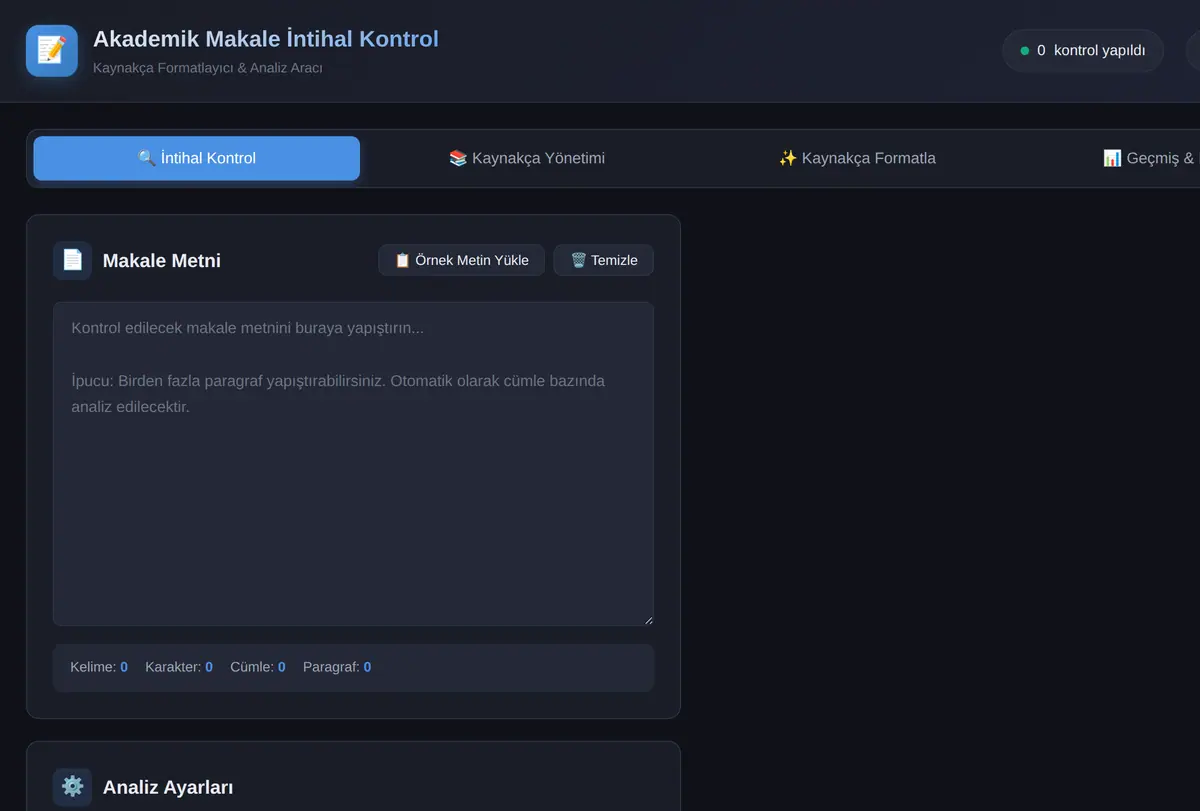Open the İntihal Kontrol tab
Viewport: 1200px width, 811px height.
(197, 158)
